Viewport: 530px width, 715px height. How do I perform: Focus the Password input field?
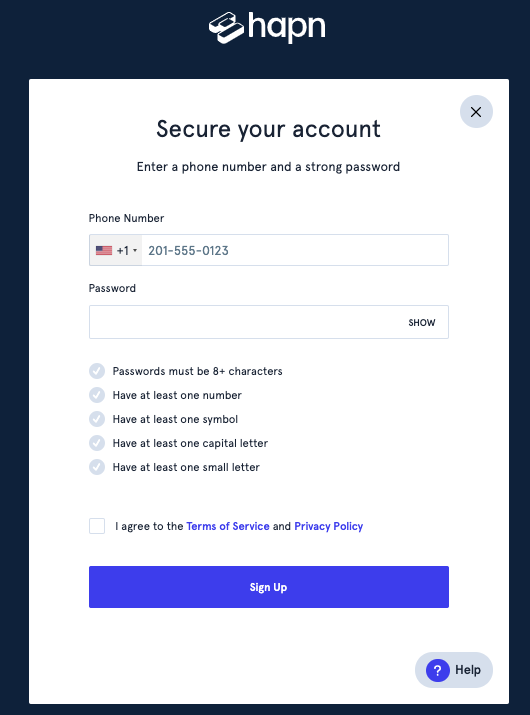[x=269, y=322]
